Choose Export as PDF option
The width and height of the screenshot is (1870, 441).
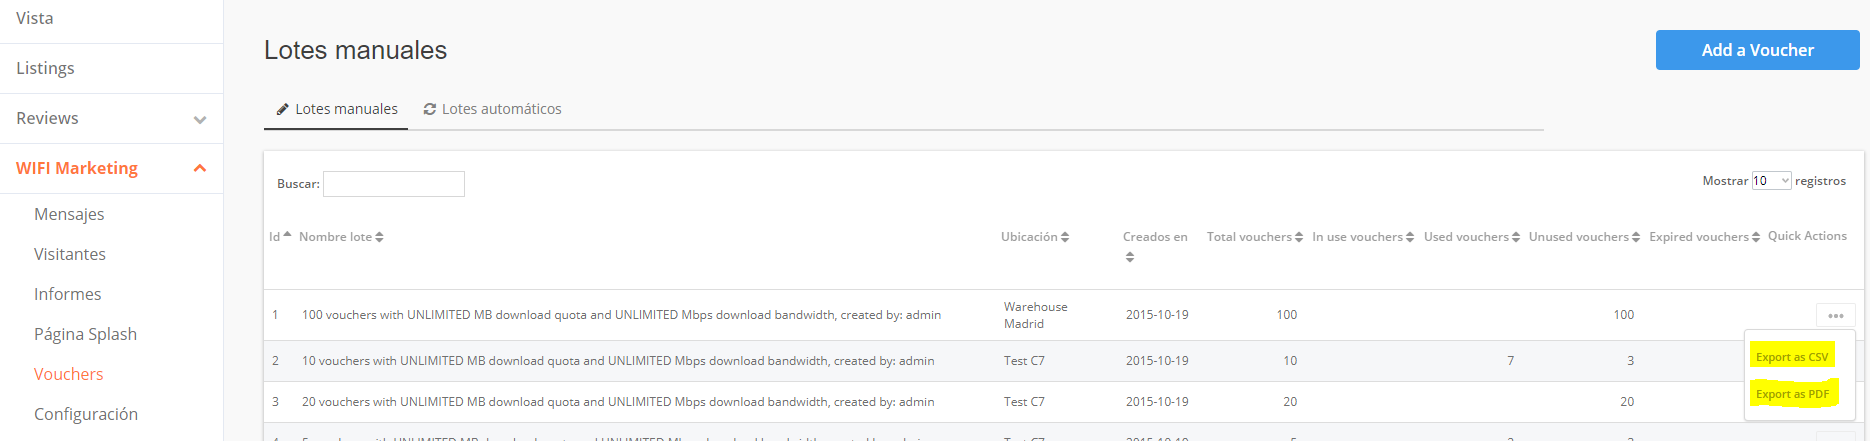click(1792, 394)
